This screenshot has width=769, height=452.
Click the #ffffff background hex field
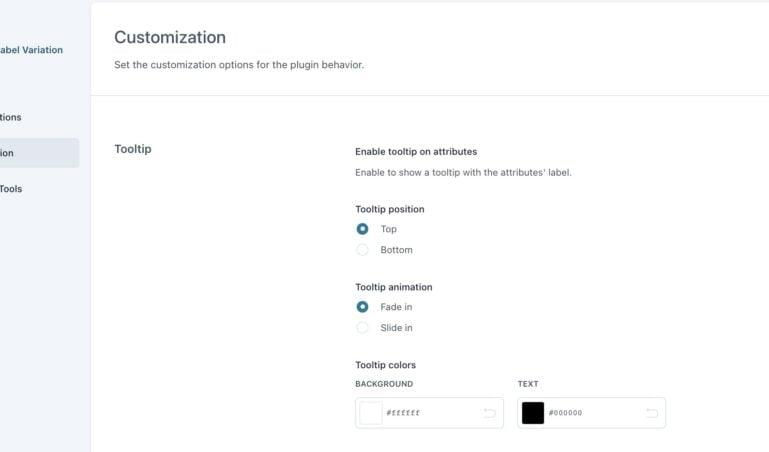pyautogui.click(x=432, y=413)
